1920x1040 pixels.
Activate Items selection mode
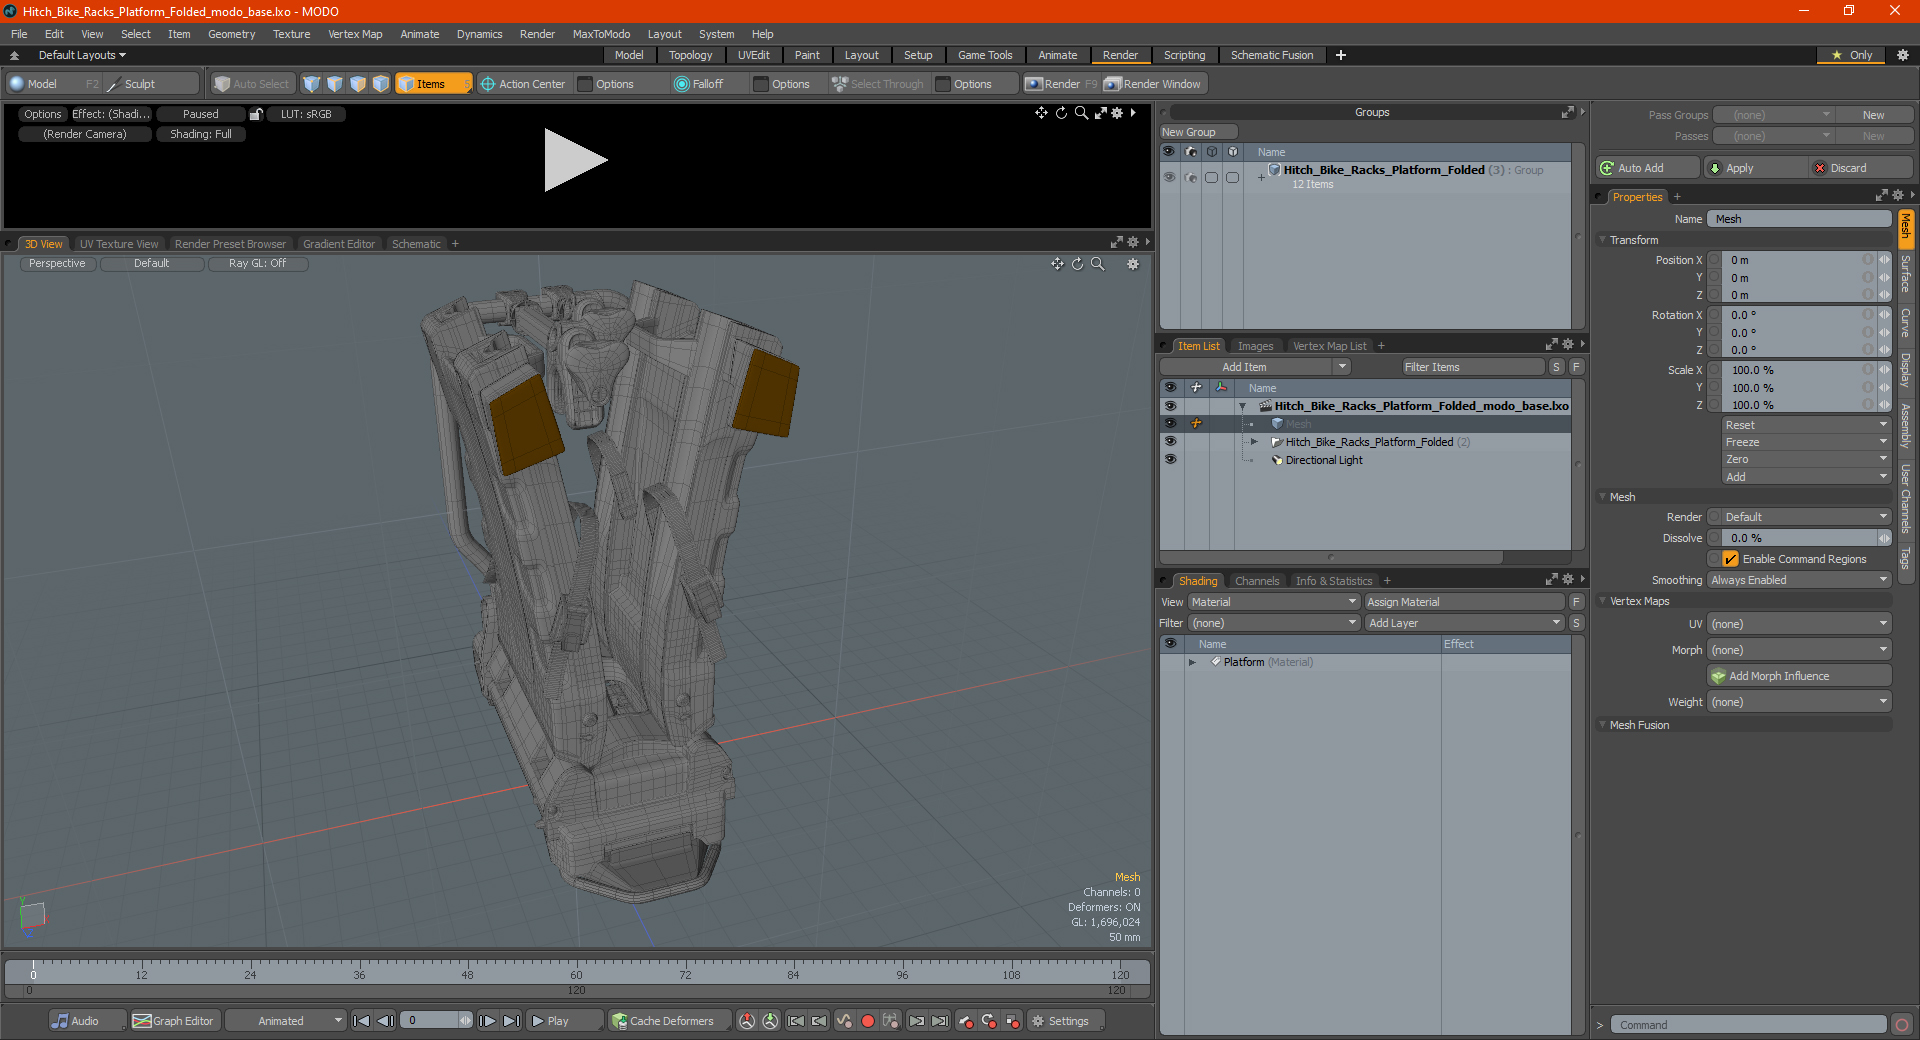(x=432, y=84)
